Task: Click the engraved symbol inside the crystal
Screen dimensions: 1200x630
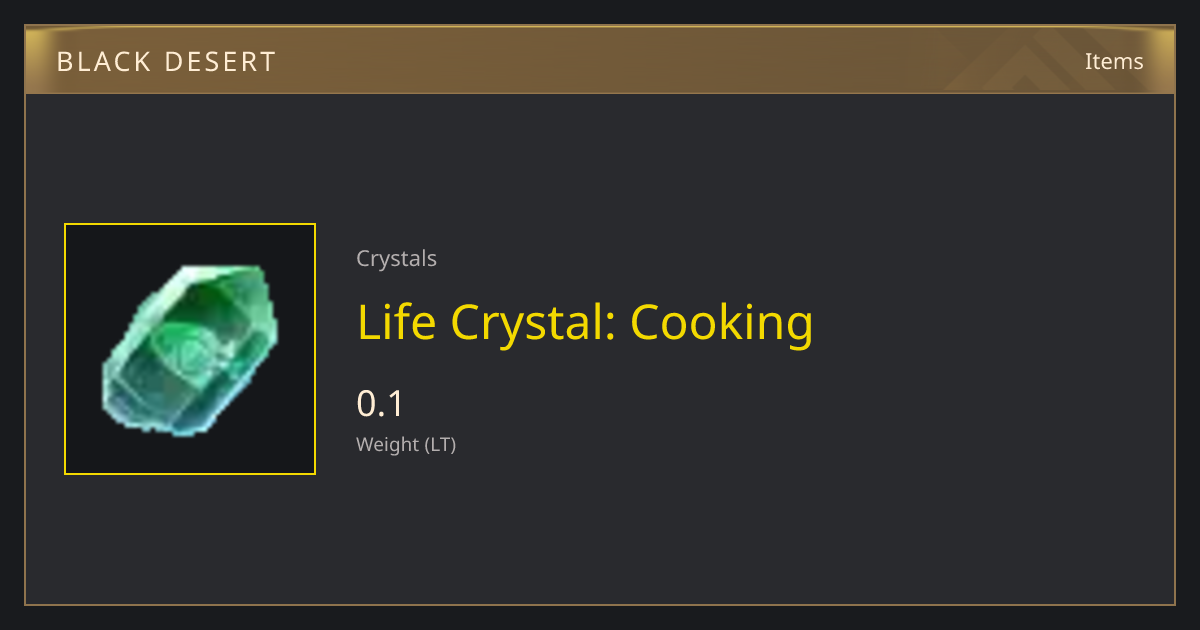Action: (x=188, y=351)
